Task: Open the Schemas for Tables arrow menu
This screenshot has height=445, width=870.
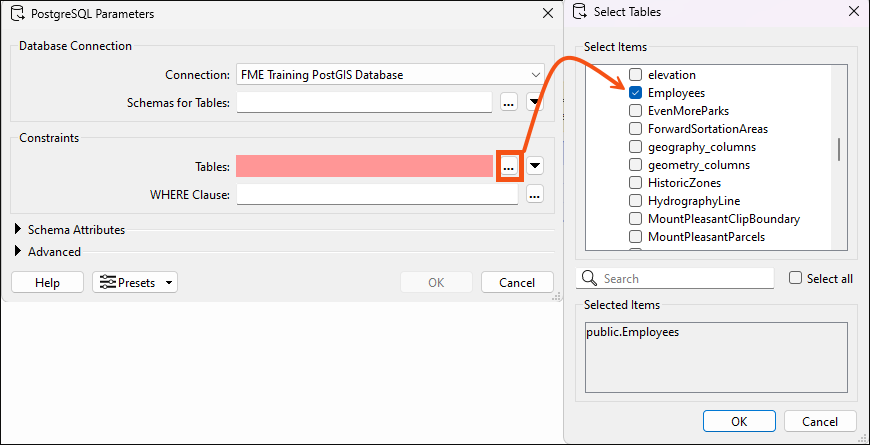Action: click(x=535, y=102)
